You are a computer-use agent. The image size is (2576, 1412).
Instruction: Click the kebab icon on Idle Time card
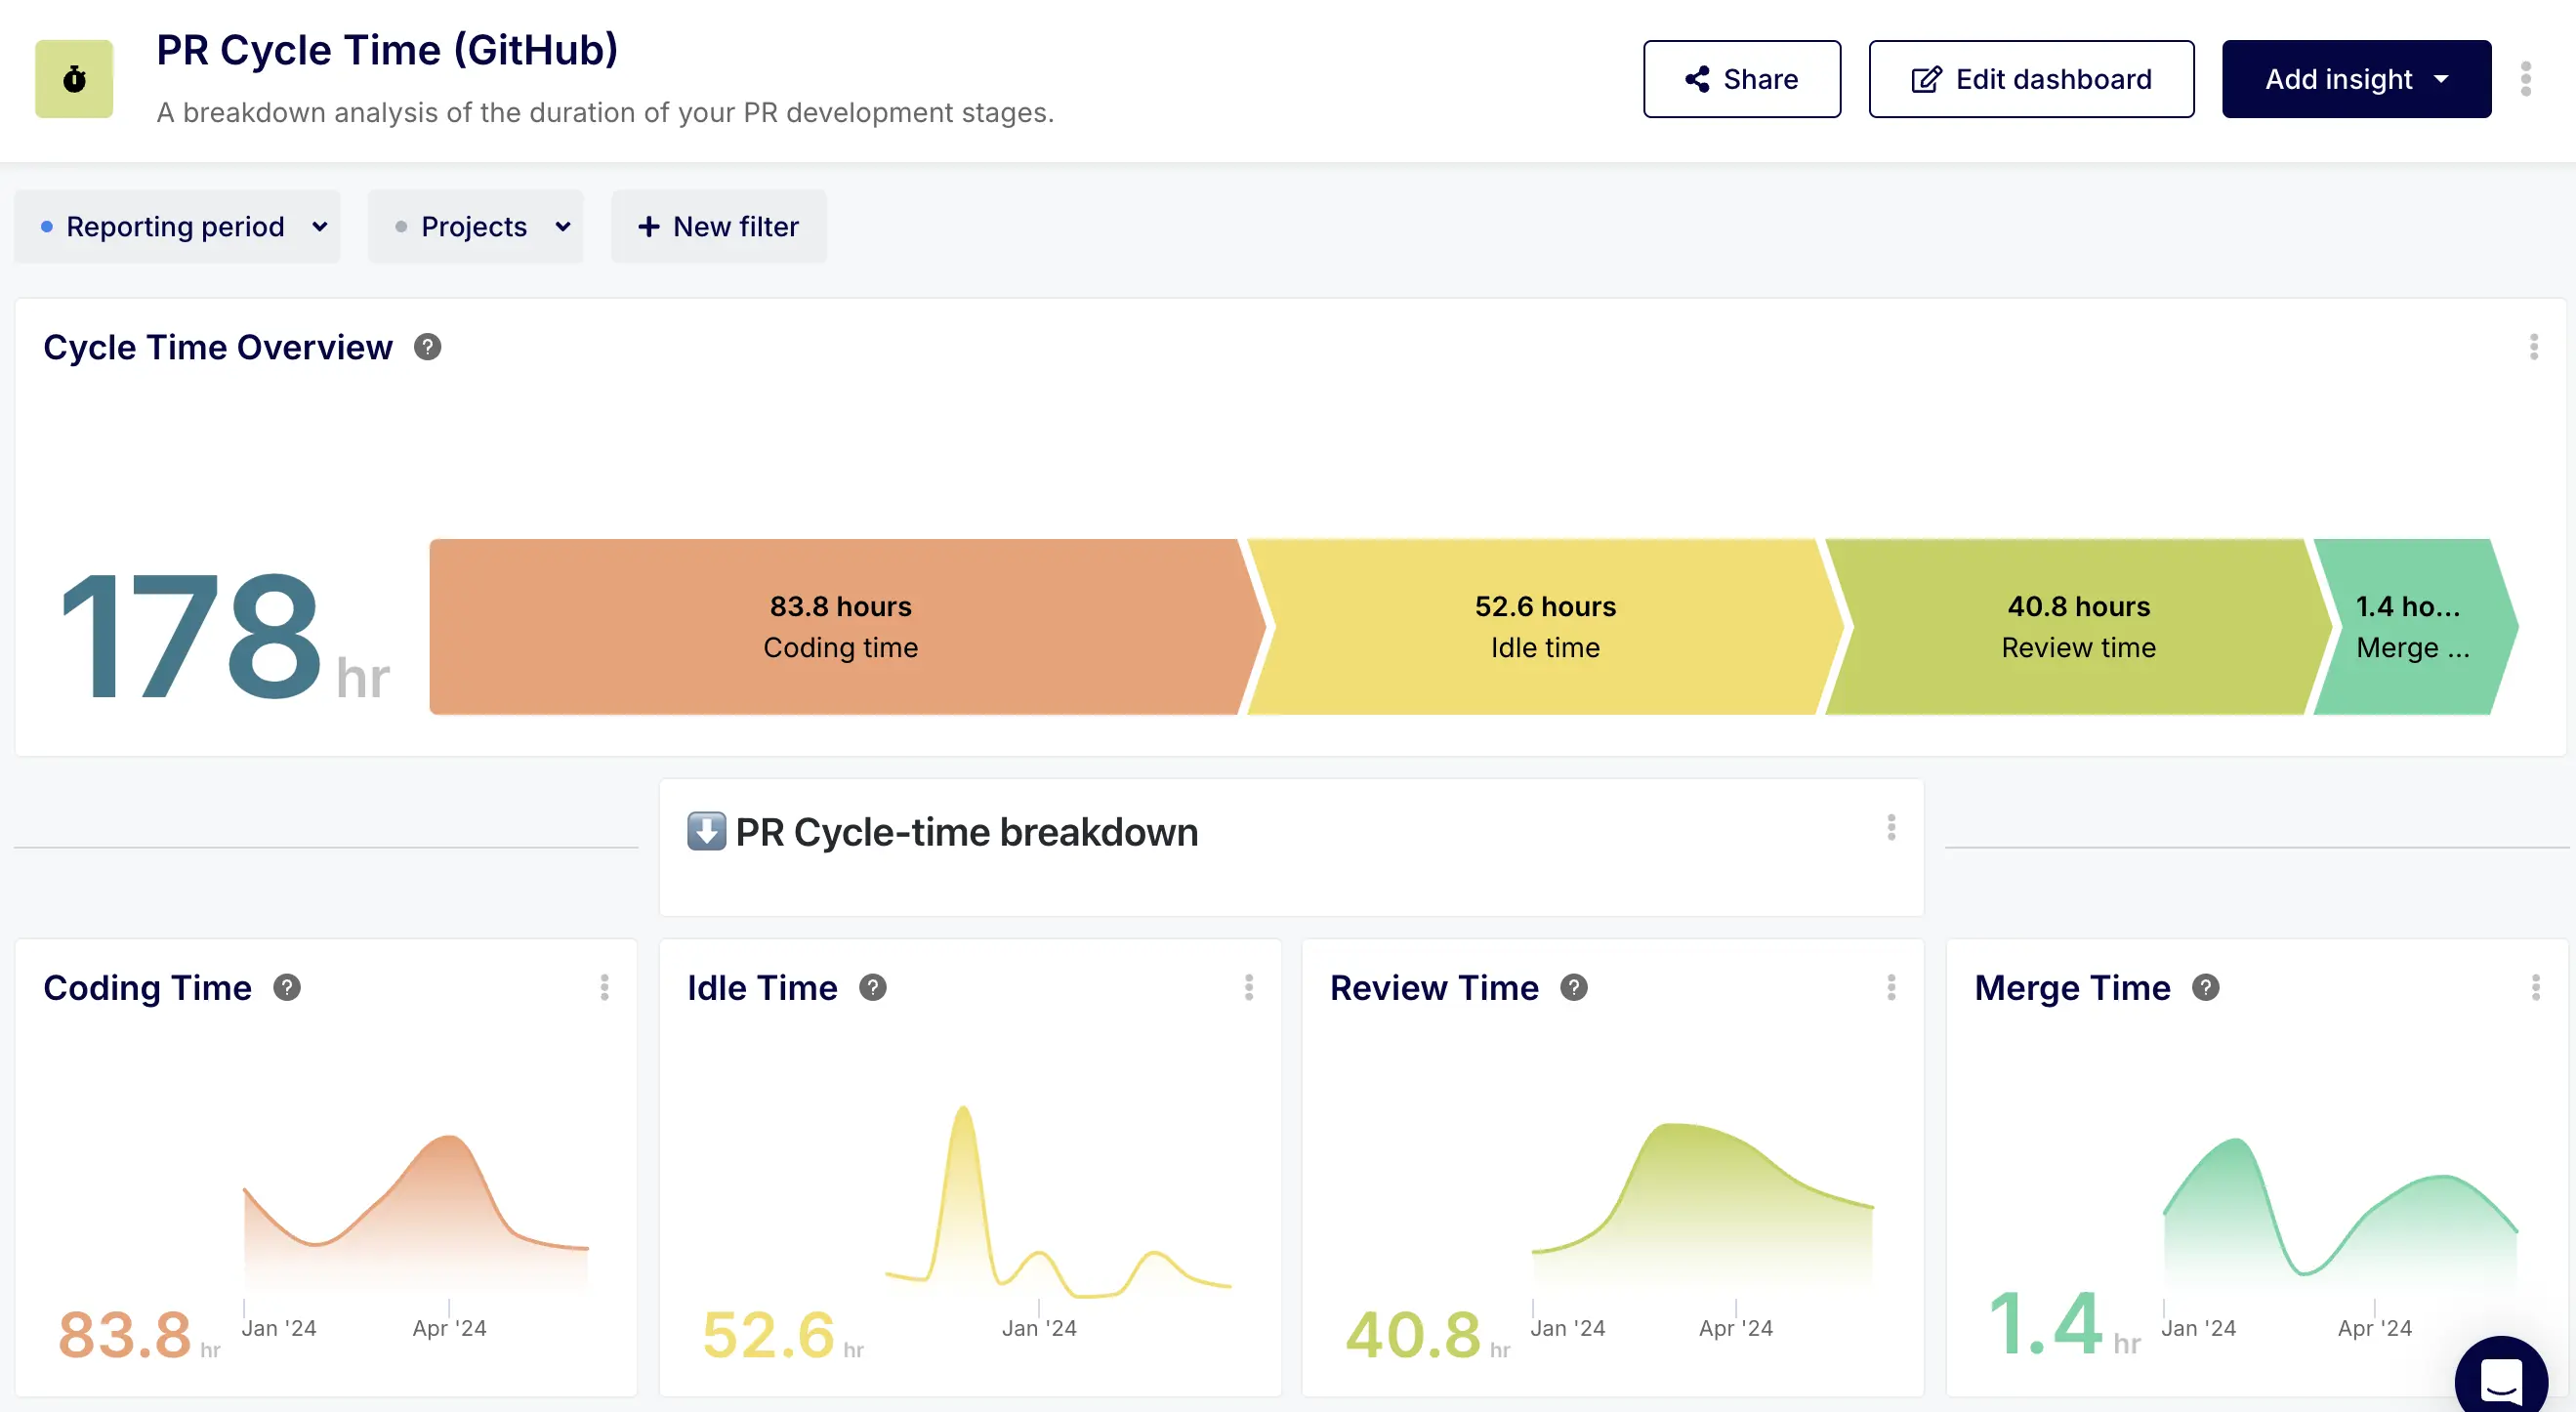click(1249, 988)
